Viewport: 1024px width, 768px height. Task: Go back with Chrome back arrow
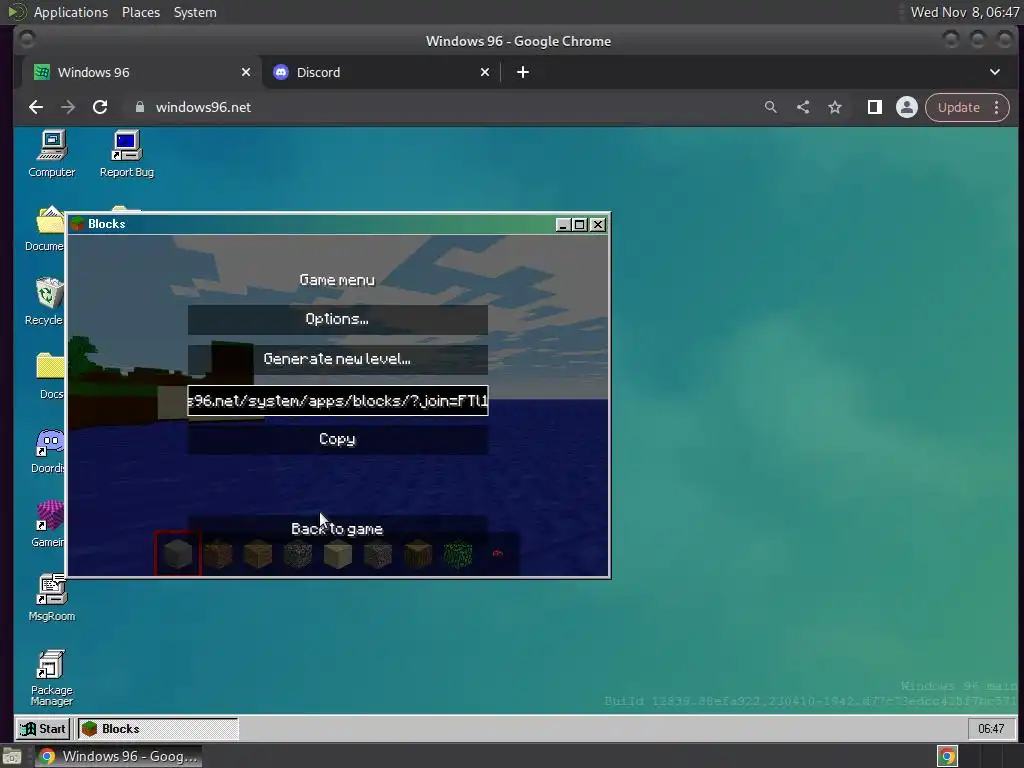click(36, 107)
